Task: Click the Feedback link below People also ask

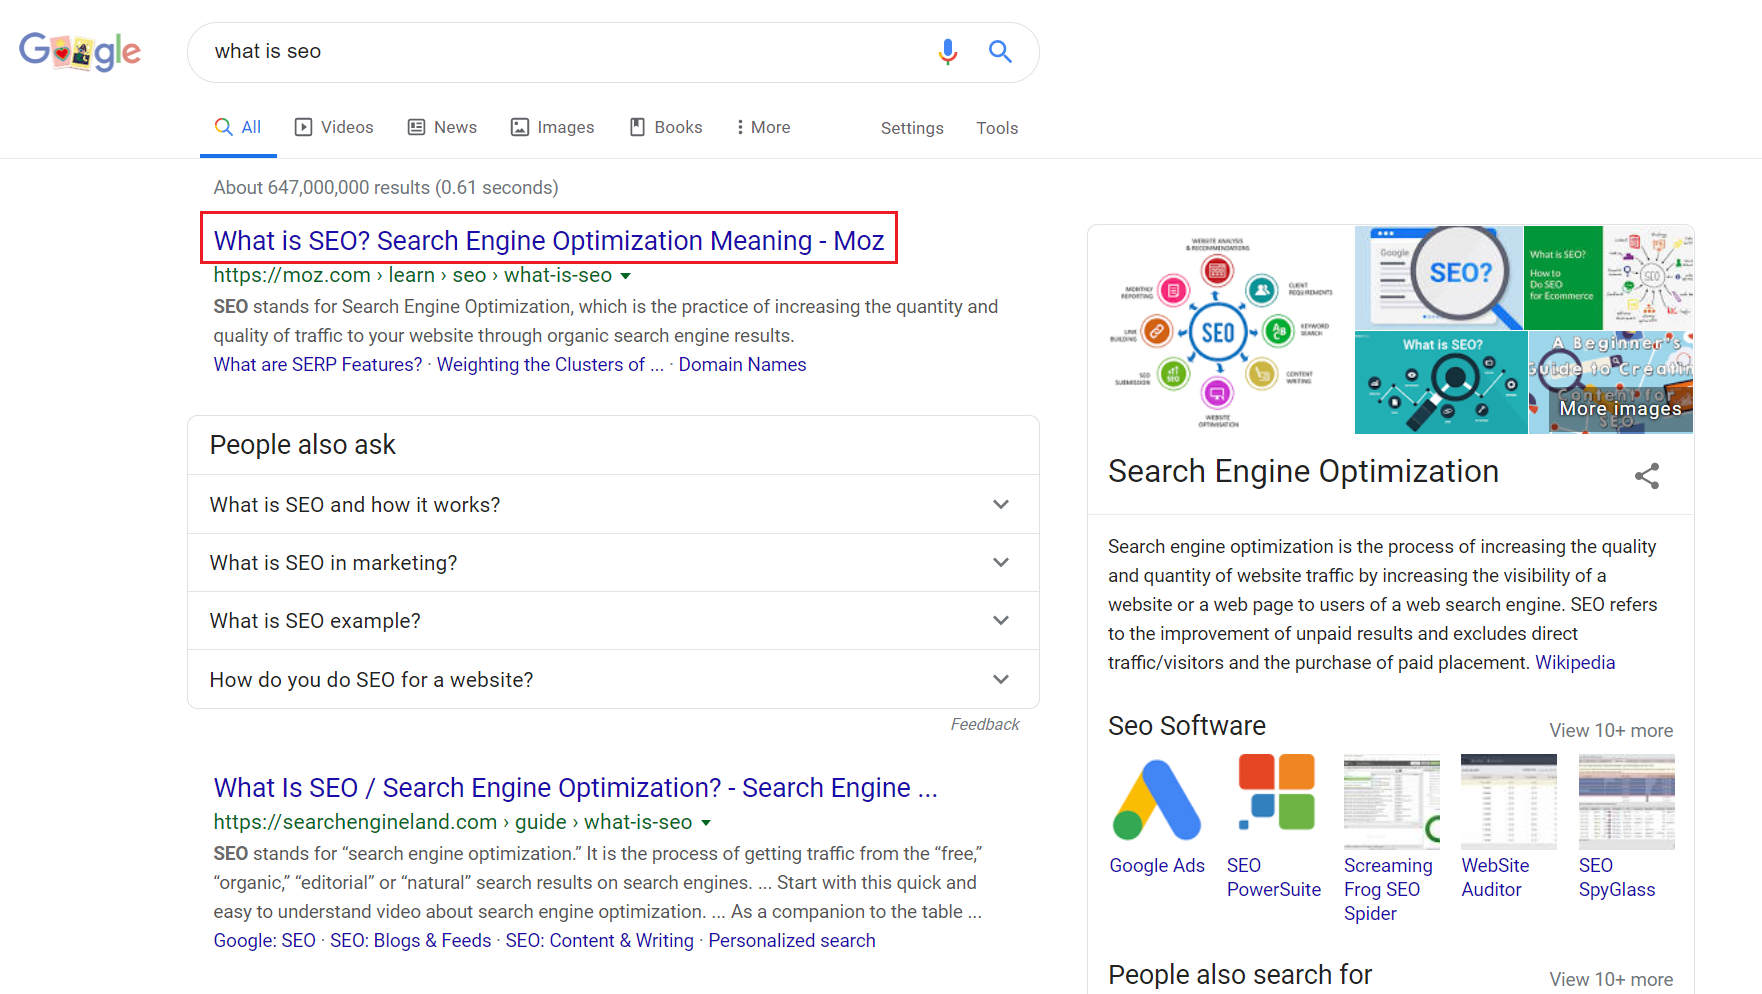Action: pos(985,724)
